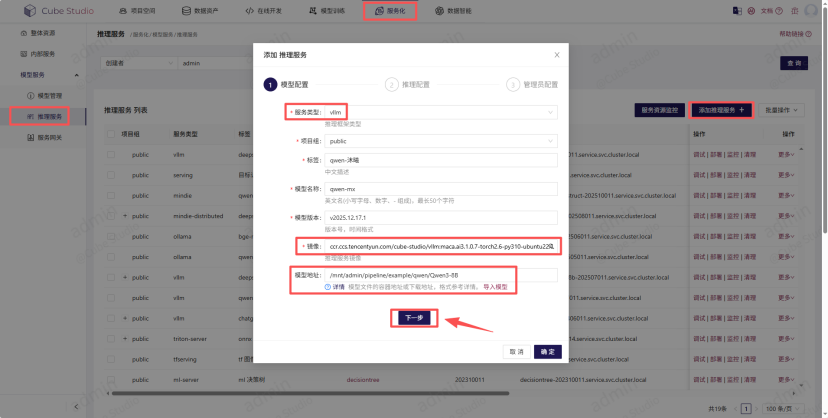Close the 添加 推理服务 dialog
The height and width of the screenshot is (418, 828).
(x=557, y=55)
